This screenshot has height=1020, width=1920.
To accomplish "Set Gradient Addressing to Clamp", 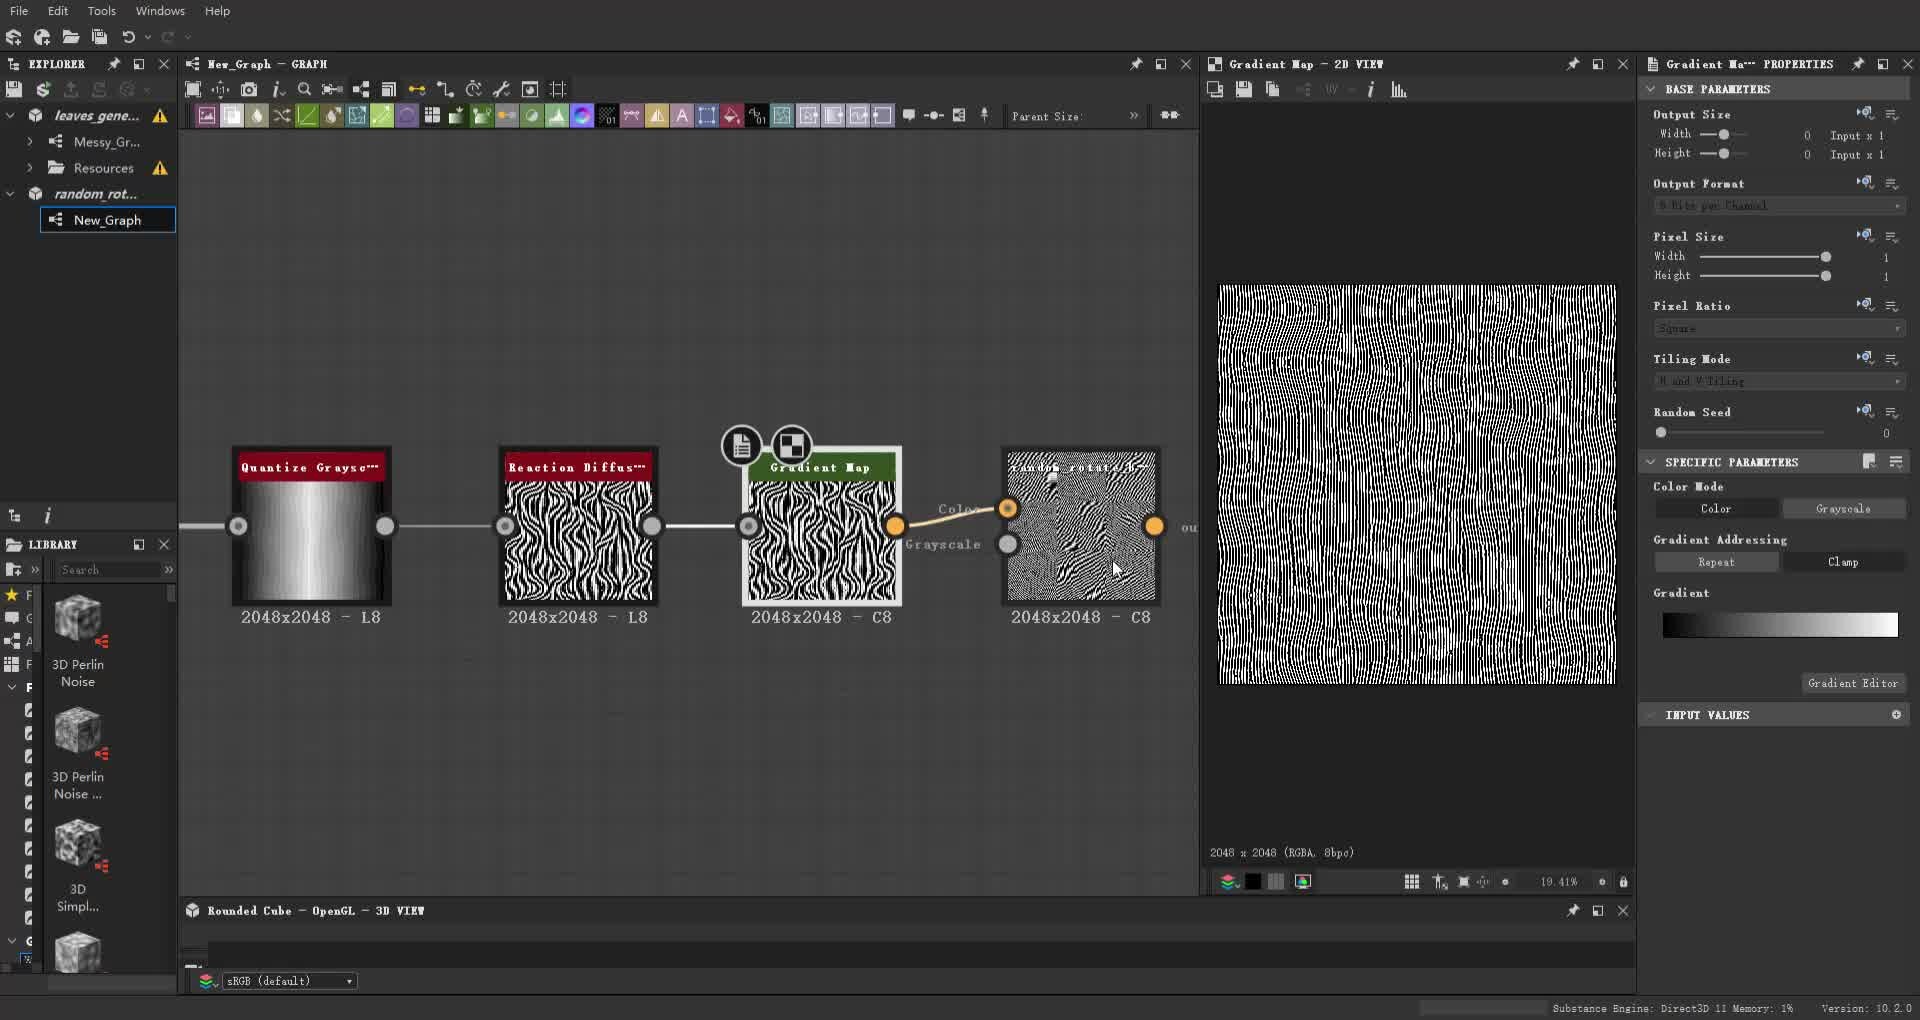I will coord(1844,562).
